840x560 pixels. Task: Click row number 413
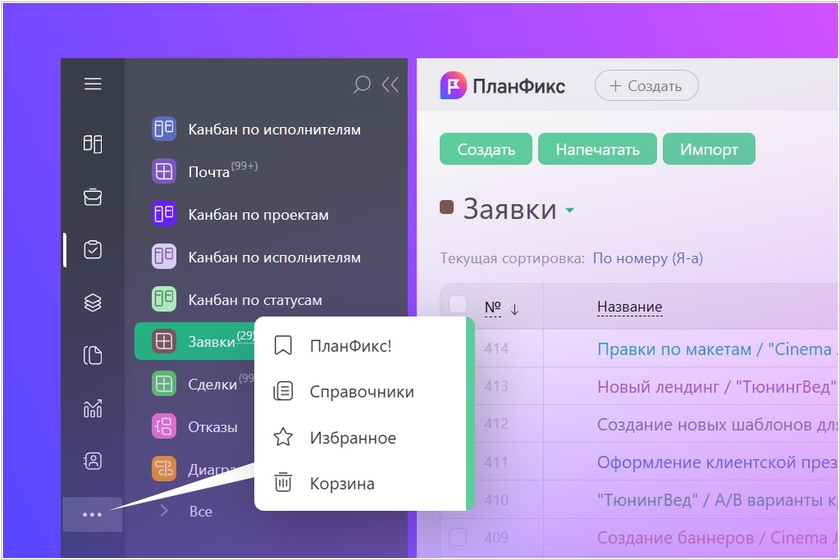click(x=496, y=386)
